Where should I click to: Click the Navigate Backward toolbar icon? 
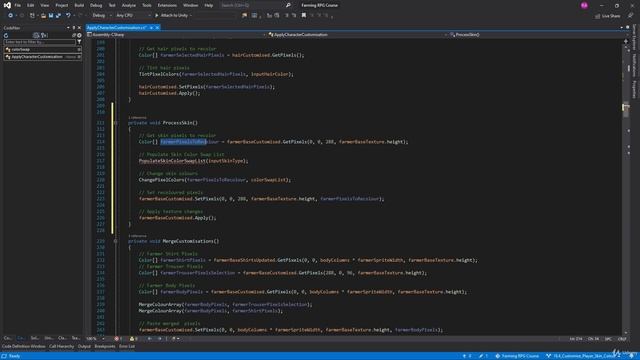10,16
